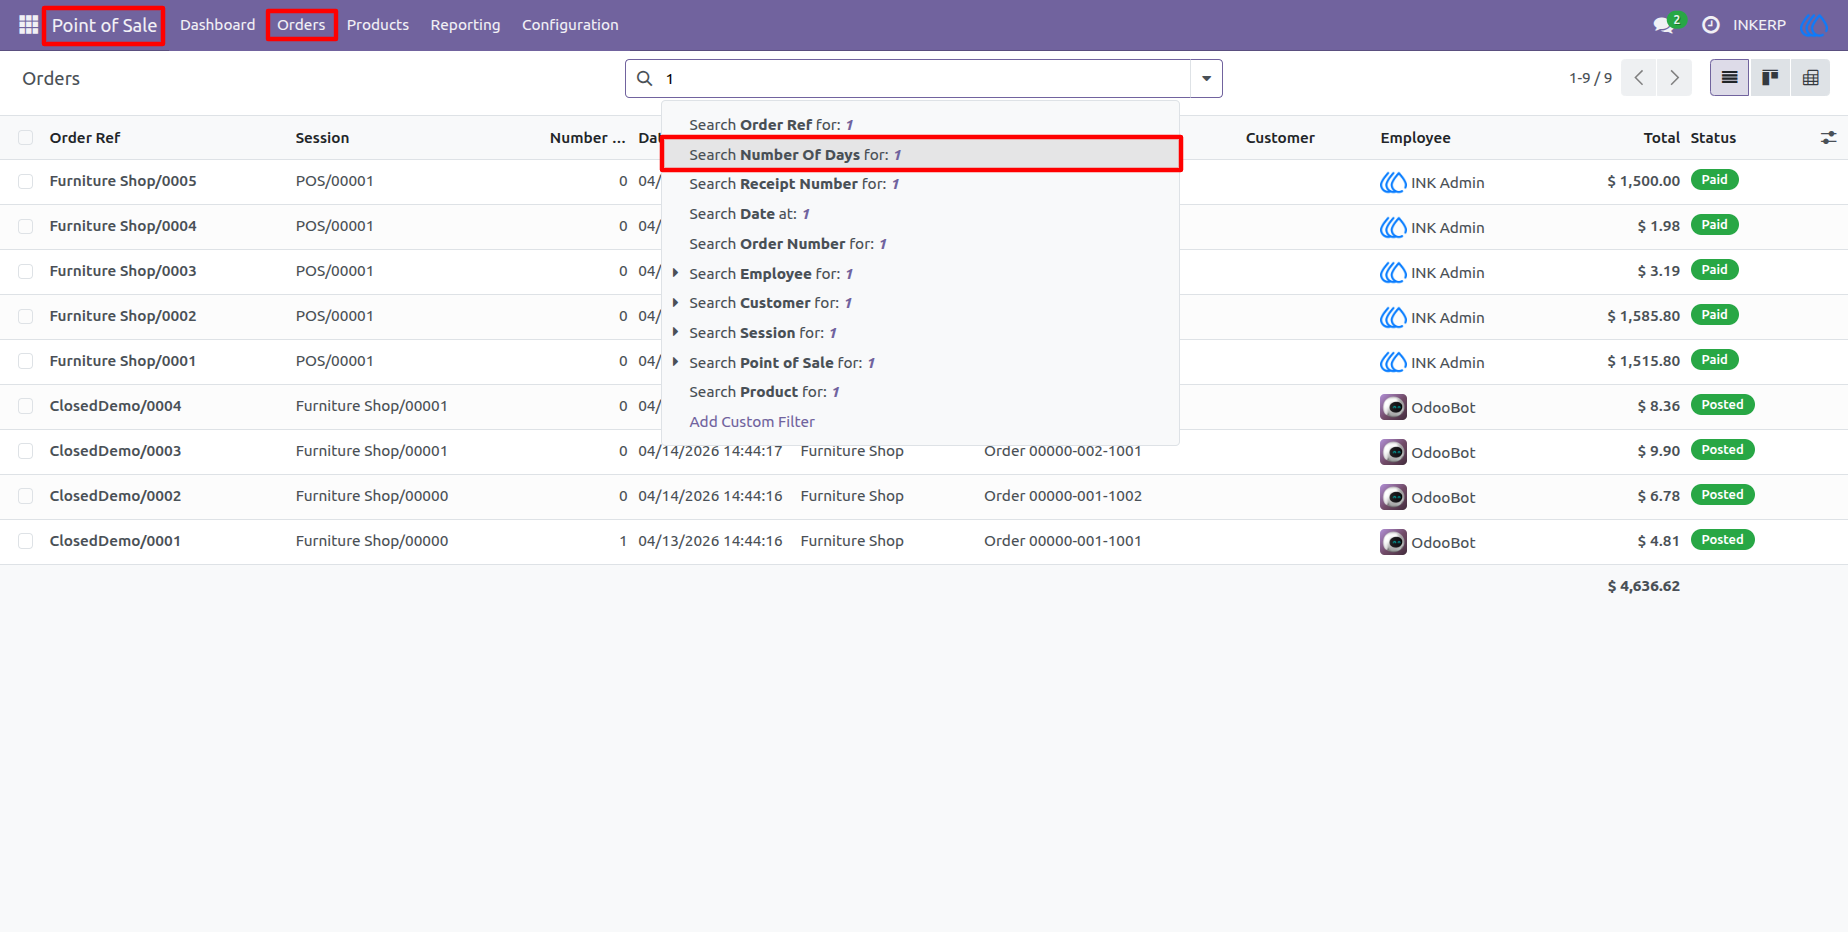Toggle the search options dropdown arrow
The image size is (1848, 932).
[x=1206, y=78]
